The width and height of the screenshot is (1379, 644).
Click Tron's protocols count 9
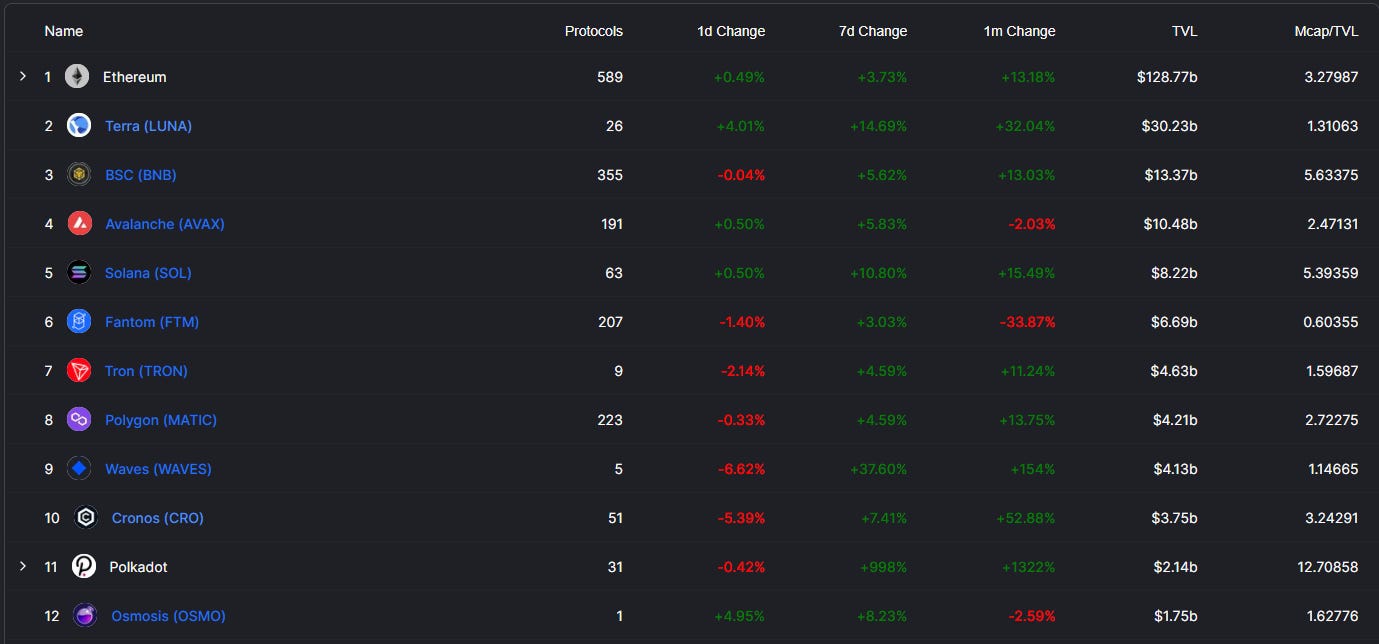[618, 371]
